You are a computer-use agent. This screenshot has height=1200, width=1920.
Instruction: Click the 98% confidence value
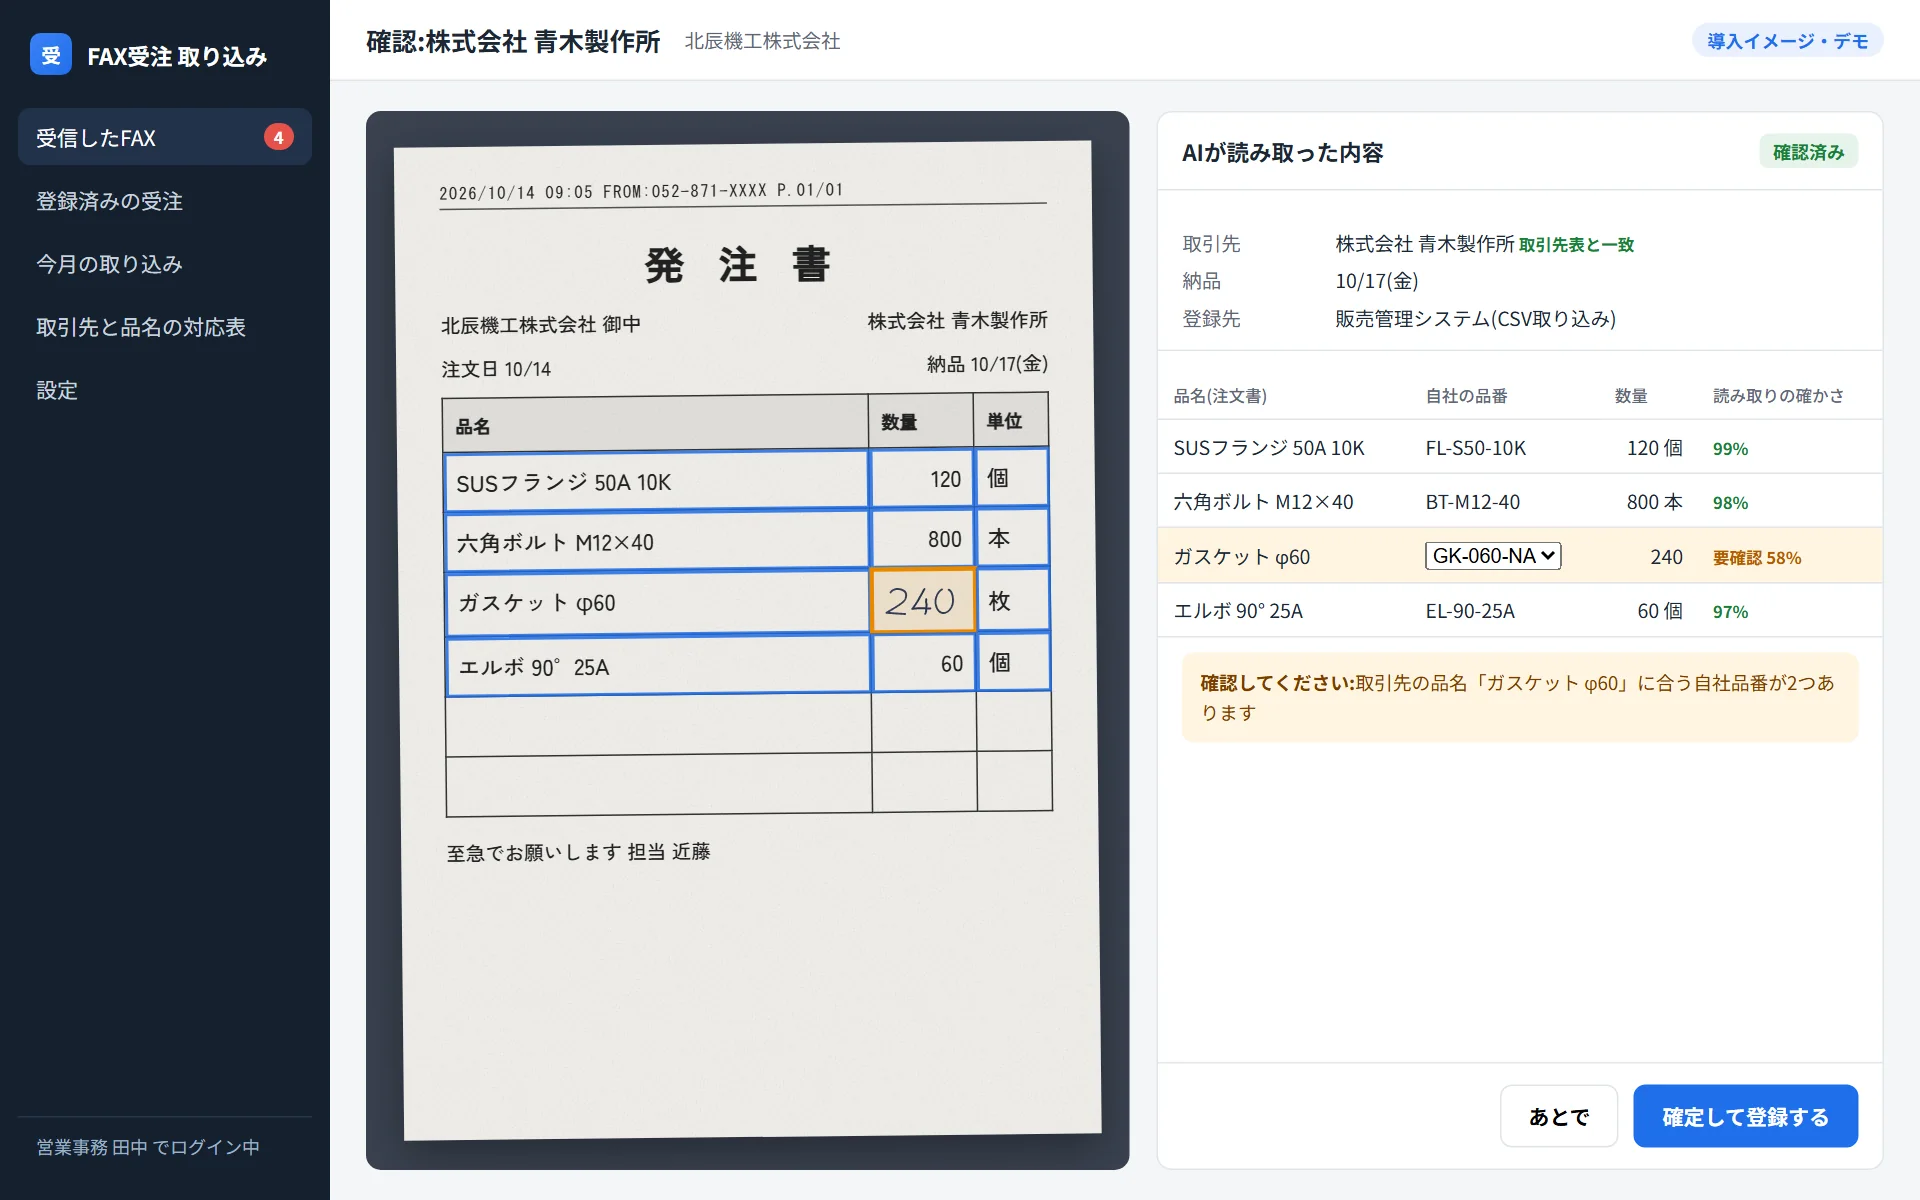coord(1730,503)
